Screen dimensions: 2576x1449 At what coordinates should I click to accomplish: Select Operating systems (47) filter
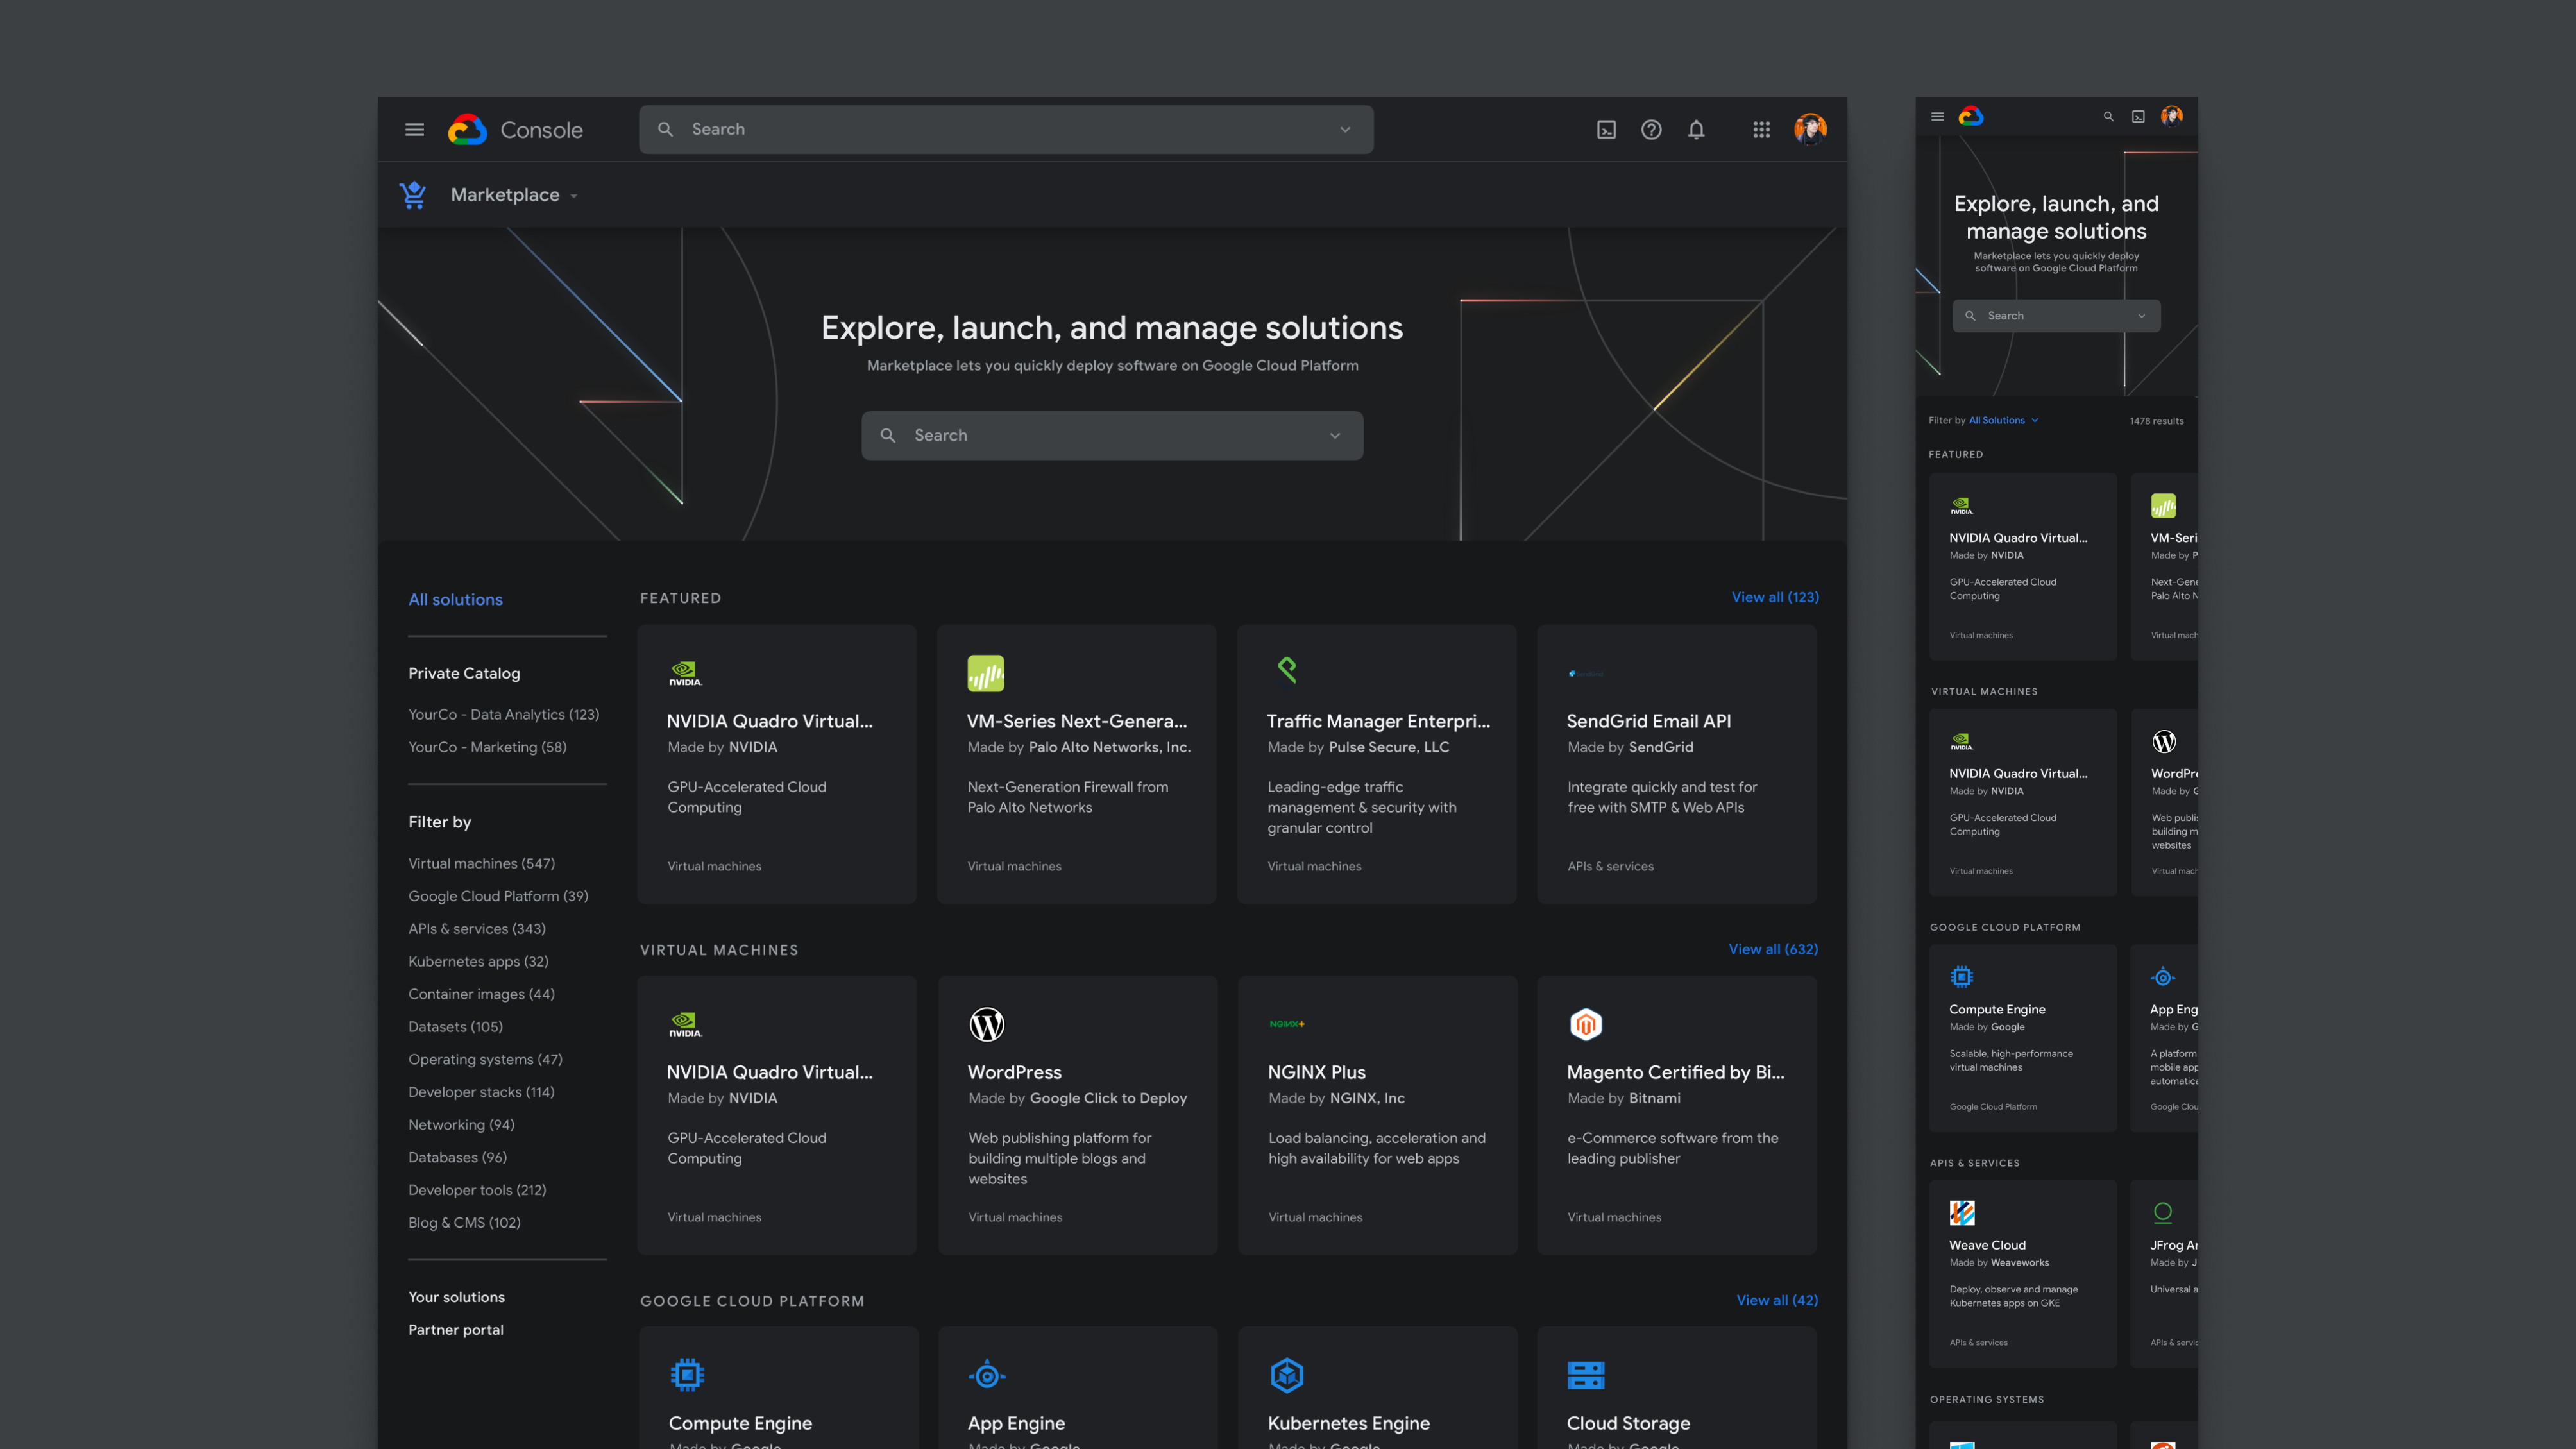pos(485,1060)
